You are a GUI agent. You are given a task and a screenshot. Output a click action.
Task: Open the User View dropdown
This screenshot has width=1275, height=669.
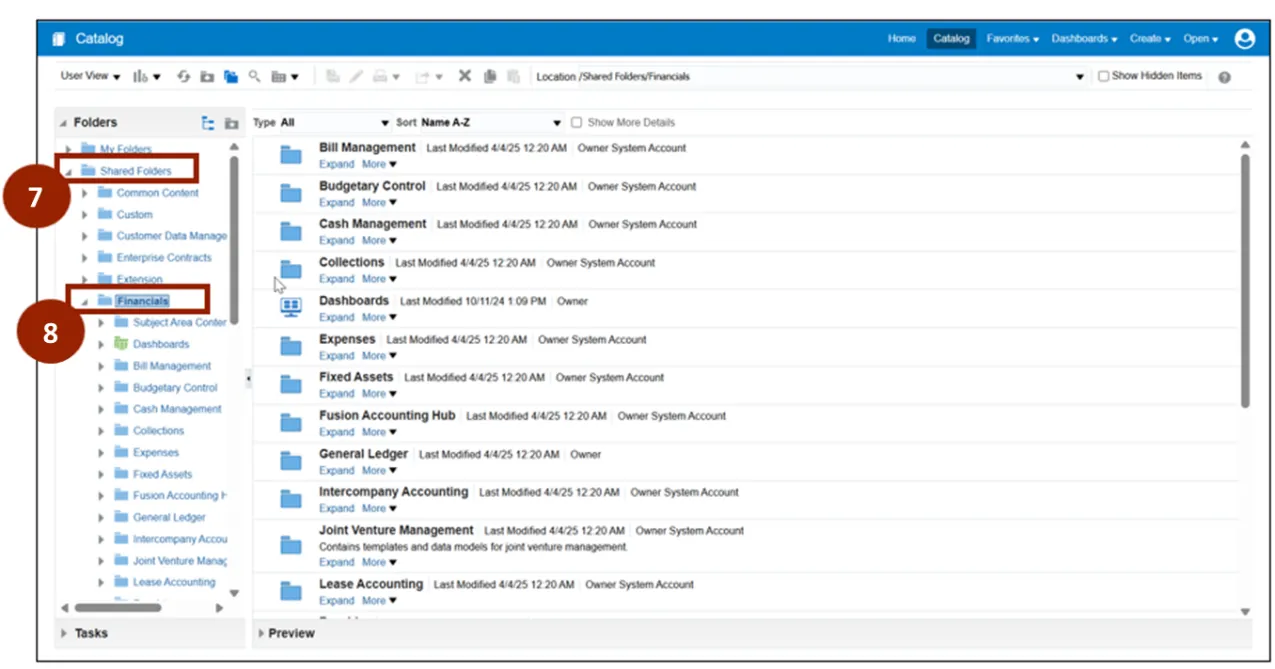point(90,76)
